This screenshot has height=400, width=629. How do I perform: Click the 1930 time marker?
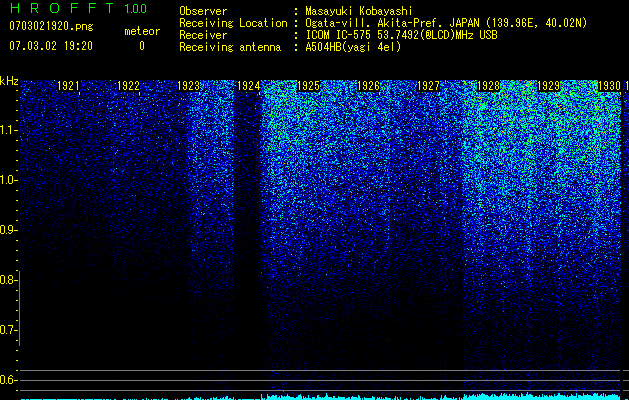tap(609, 86)
